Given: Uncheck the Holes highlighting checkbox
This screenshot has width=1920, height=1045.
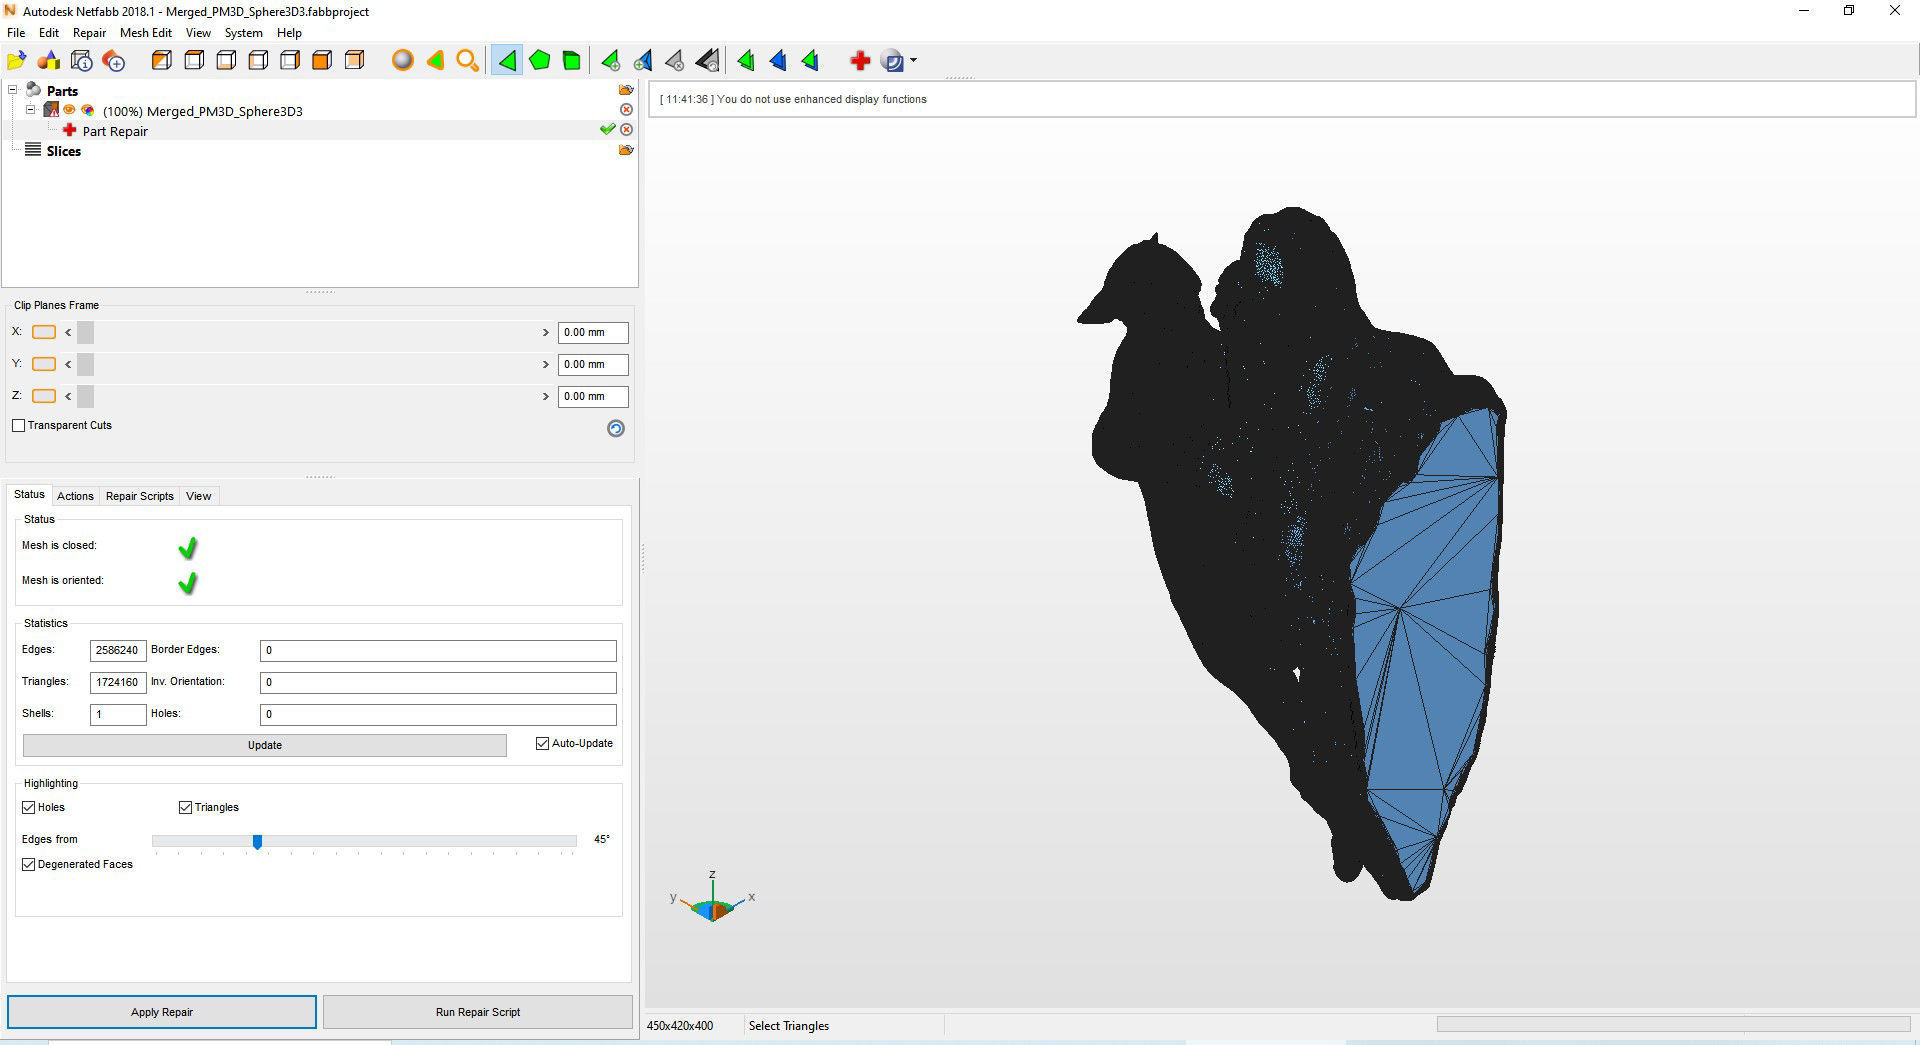Looking at the screenshot, I should [28, 808].
